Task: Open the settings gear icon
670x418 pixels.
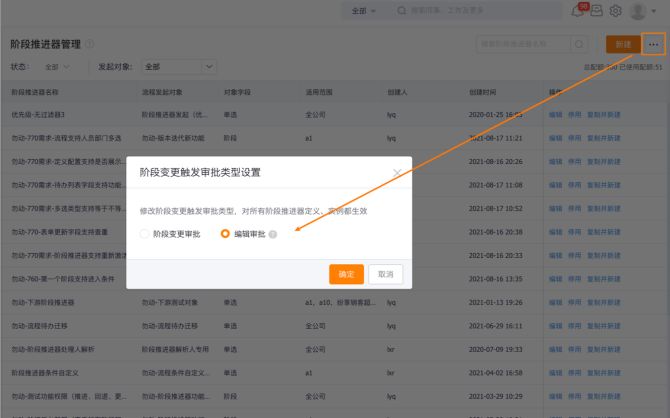Action: tap(616, 11)
